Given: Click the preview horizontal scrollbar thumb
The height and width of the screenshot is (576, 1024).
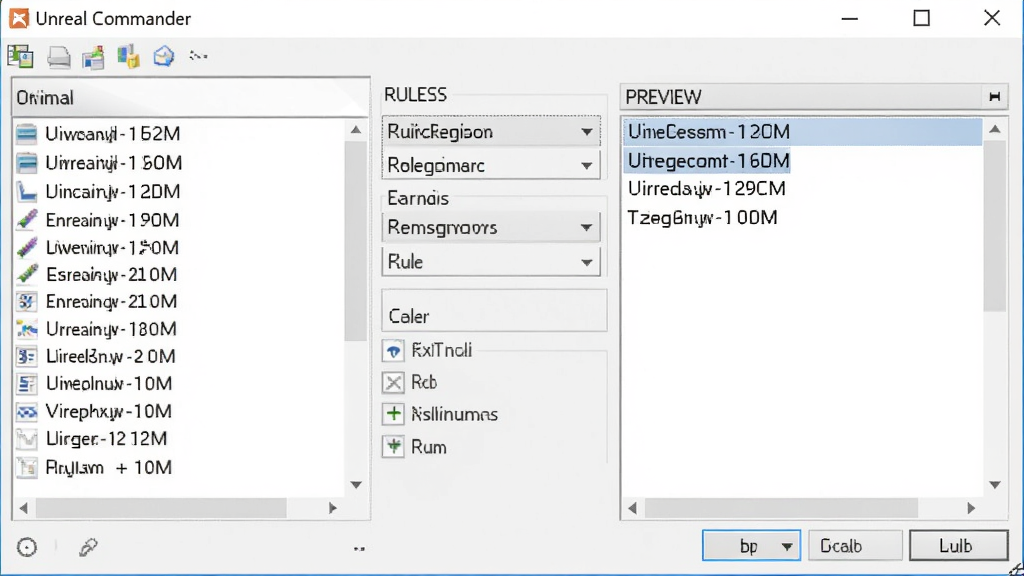Looking at the screenshot, I should tap(781, 508).
